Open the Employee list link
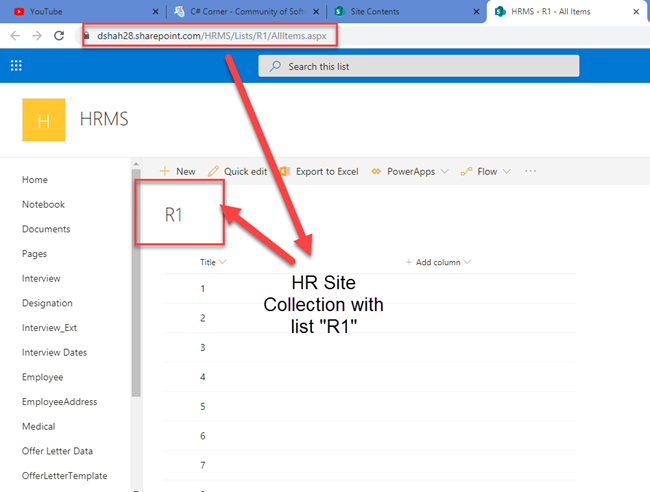650x492 pixels. tap(43, 377)
